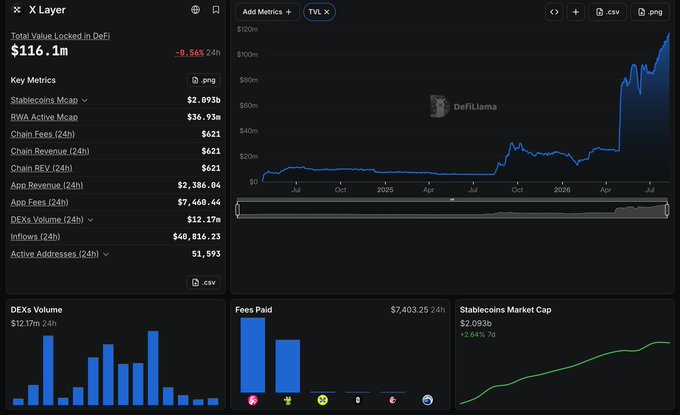The width and height of the screenshot is (680, 415).
Task: Download the chart as .png
Action: (650, 12)
